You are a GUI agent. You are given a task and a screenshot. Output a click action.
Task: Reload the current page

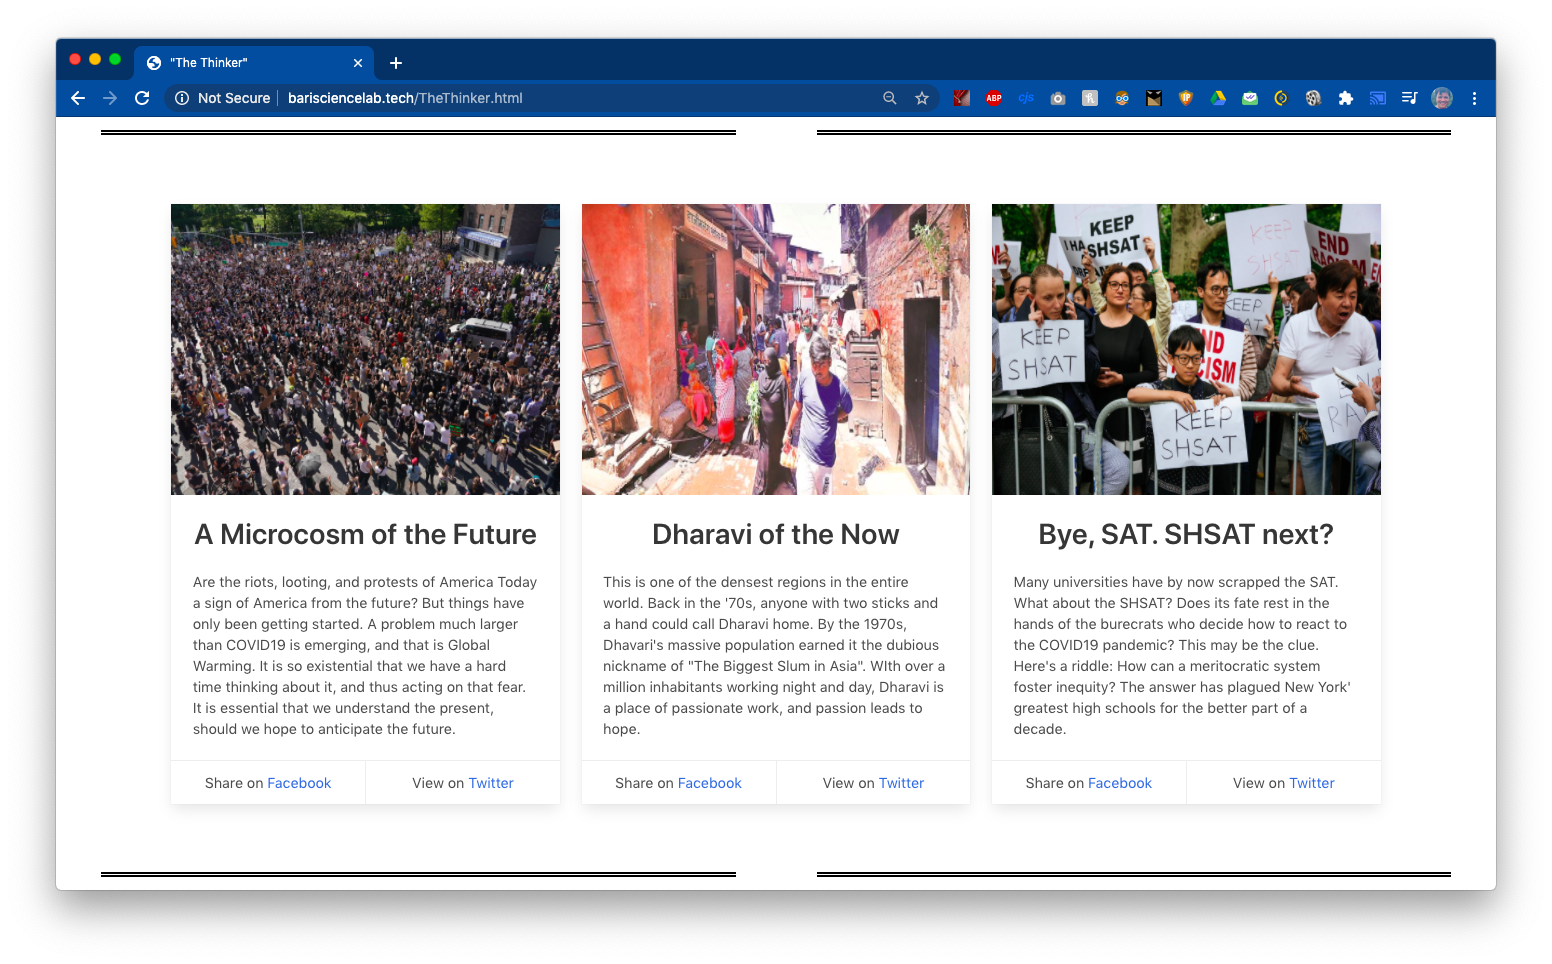click(142, 98)
